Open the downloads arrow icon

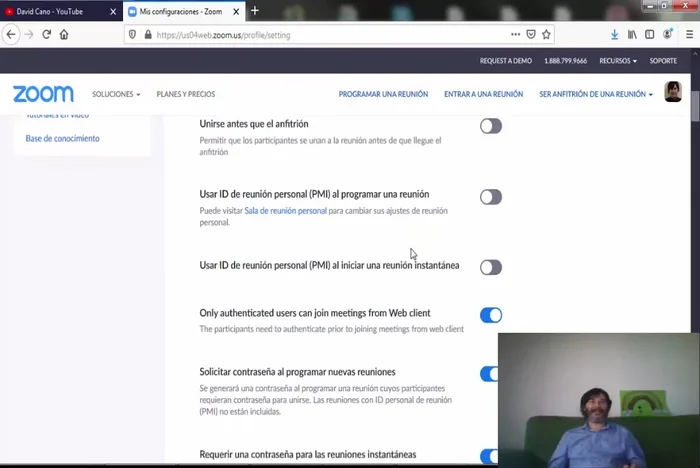click(614, 34)
